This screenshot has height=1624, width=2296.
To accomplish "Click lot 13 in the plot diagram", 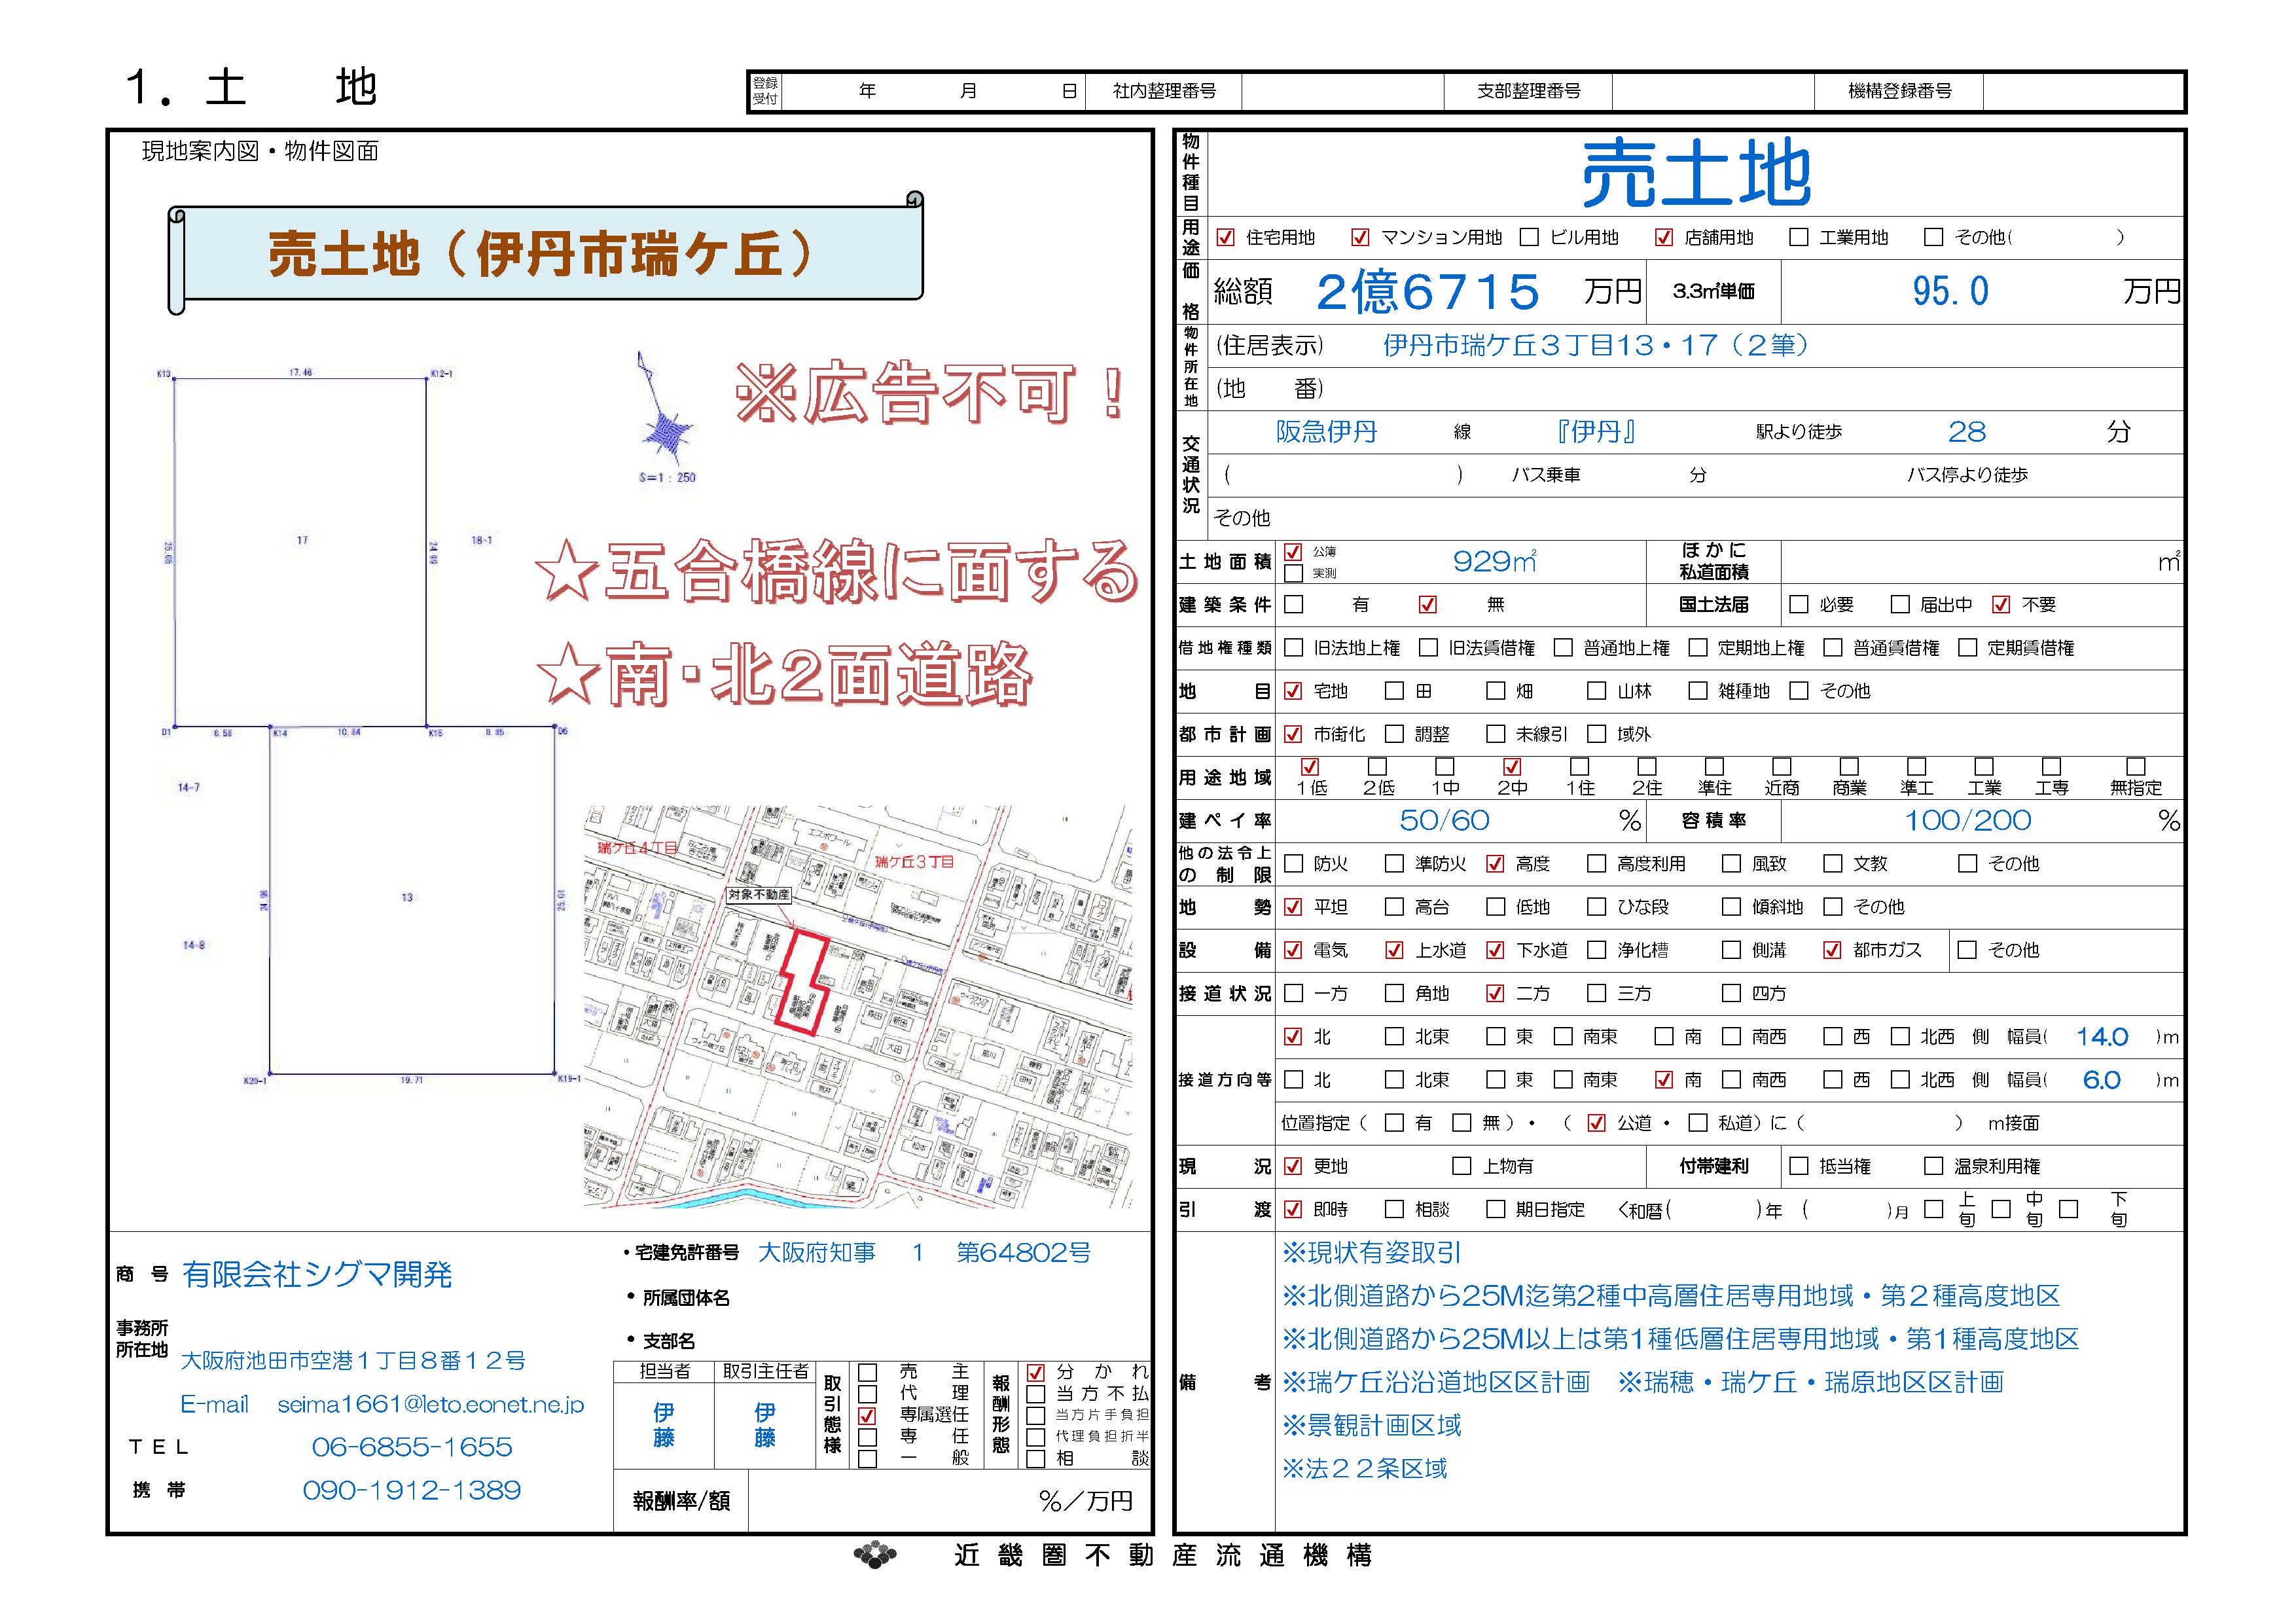I will coord(407,898).
